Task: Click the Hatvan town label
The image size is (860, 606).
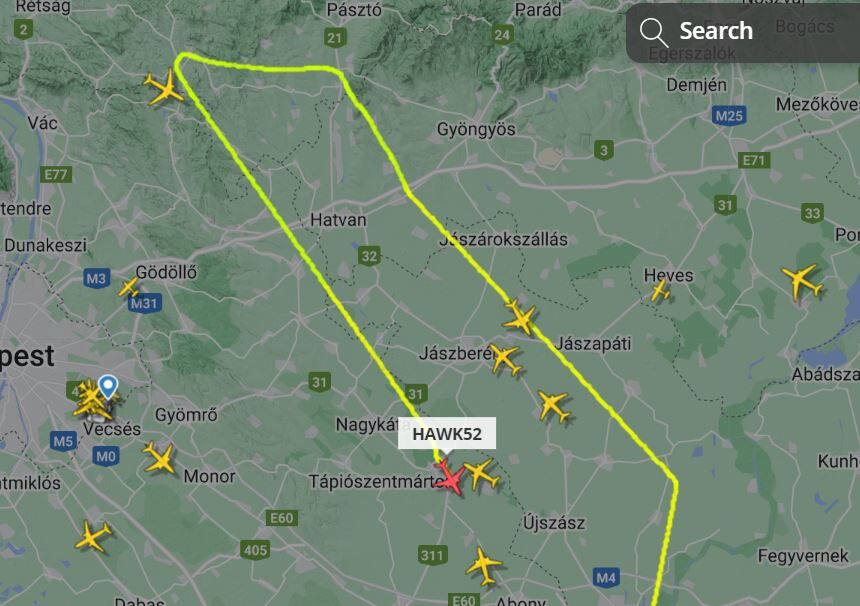Action: pyautogui.click(x=338, y=220)
